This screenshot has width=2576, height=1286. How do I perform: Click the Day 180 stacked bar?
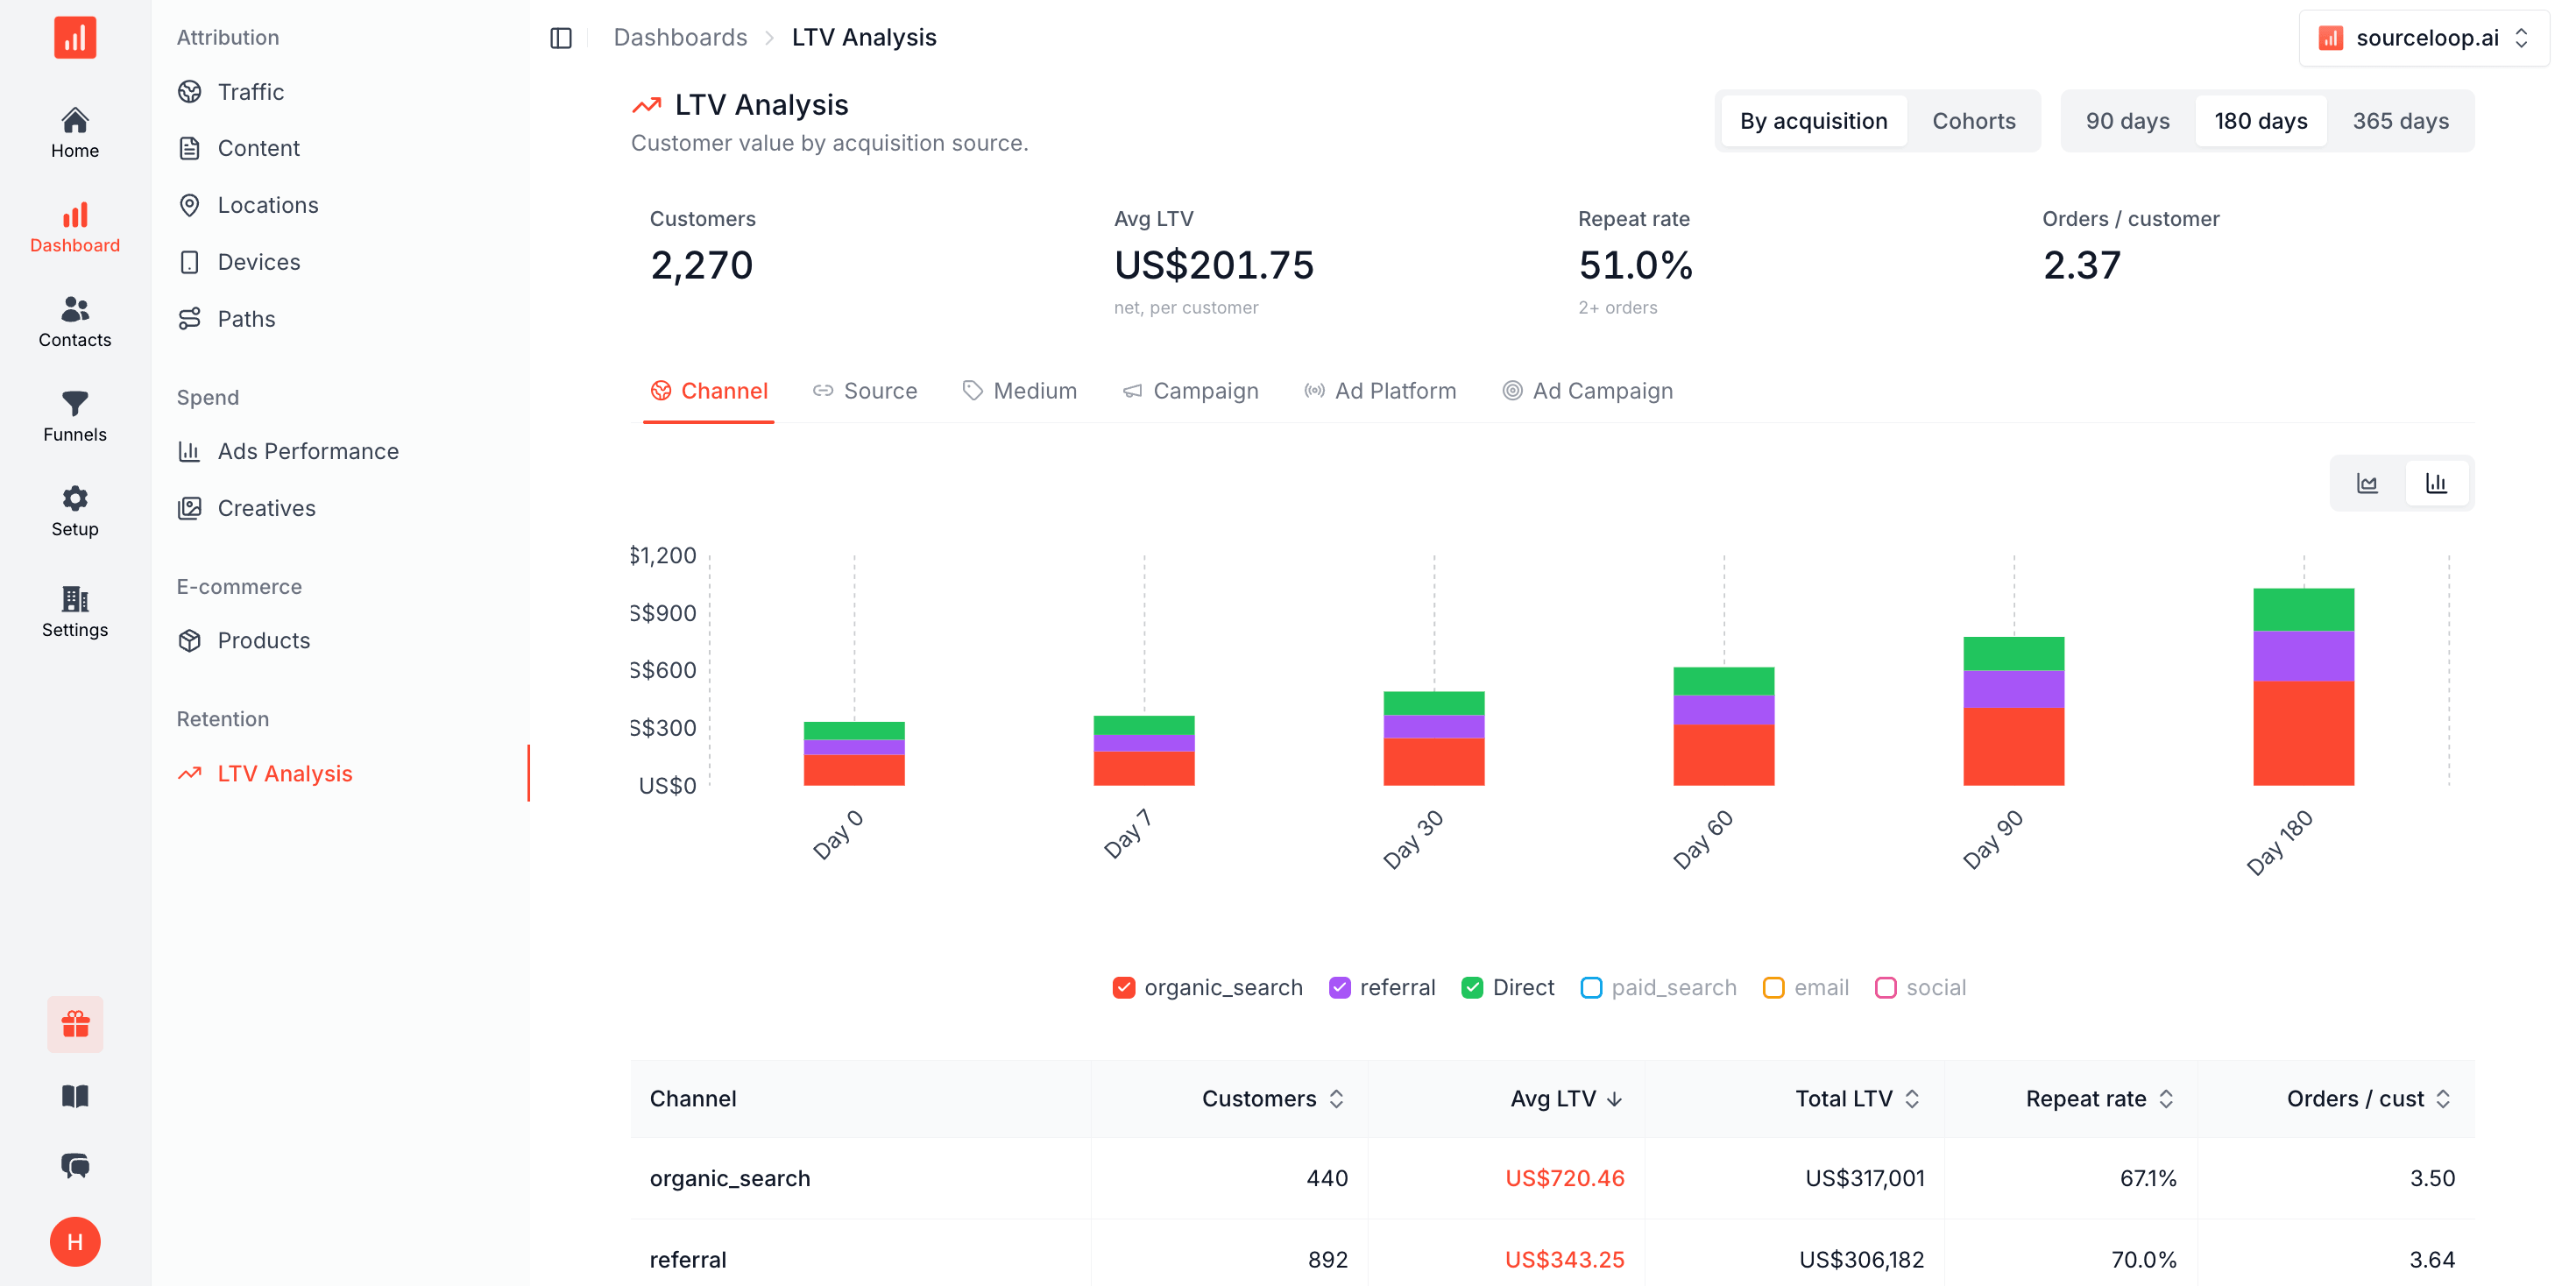tap(2303, 687)
